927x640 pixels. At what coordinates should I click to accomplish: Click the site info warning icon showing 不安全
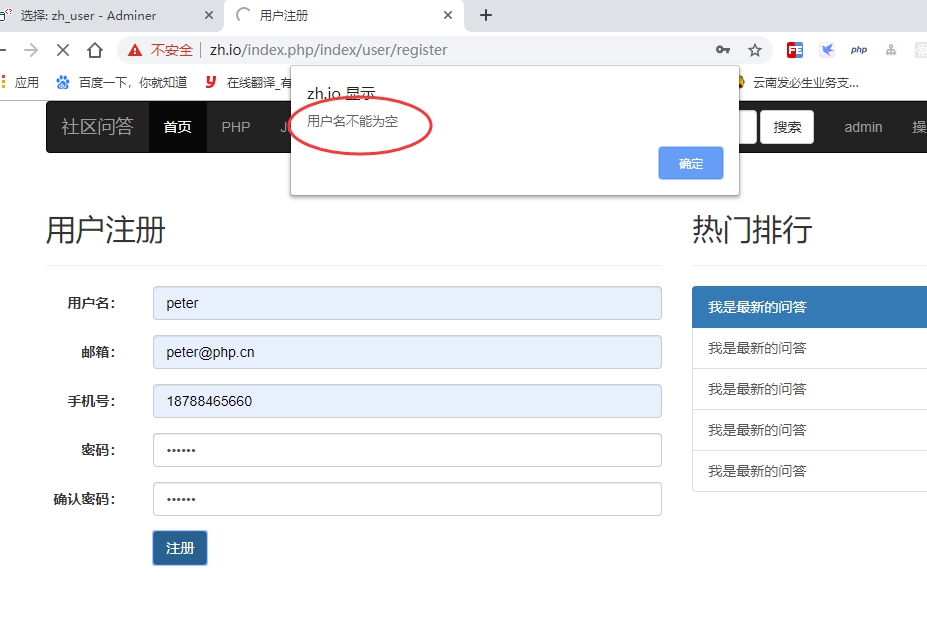158,49
